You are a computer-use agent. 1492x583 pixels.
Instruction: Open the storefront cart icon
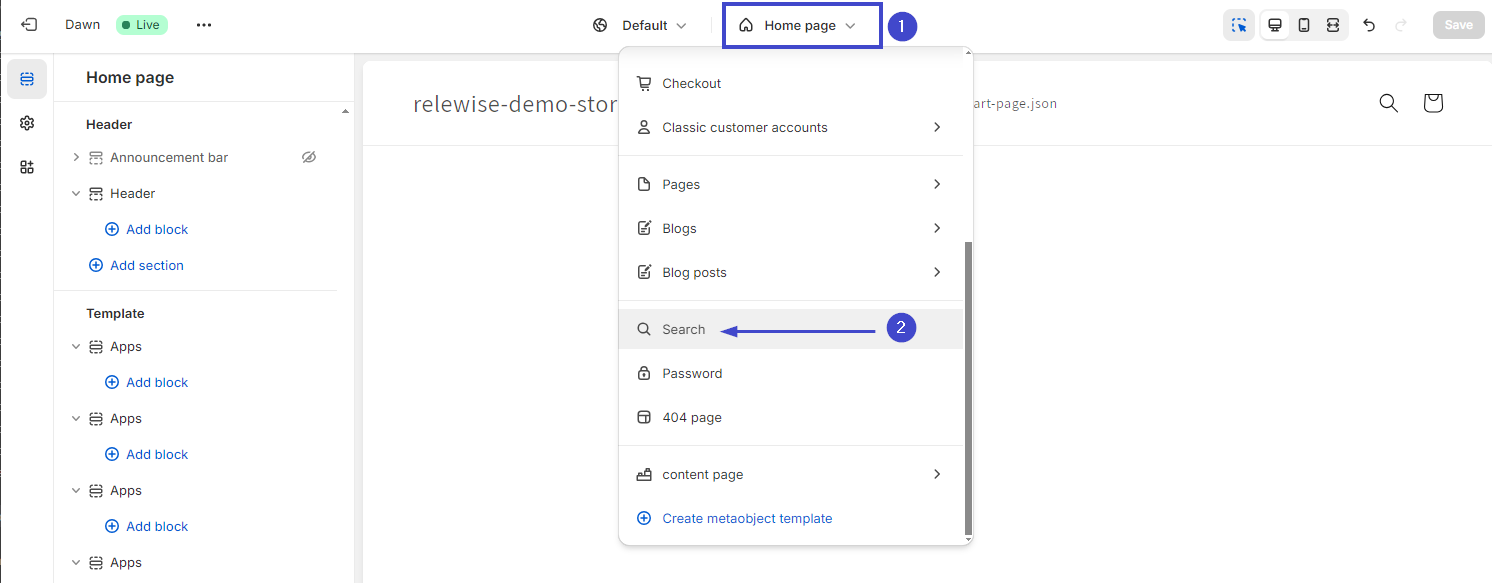click(1432, 102)
